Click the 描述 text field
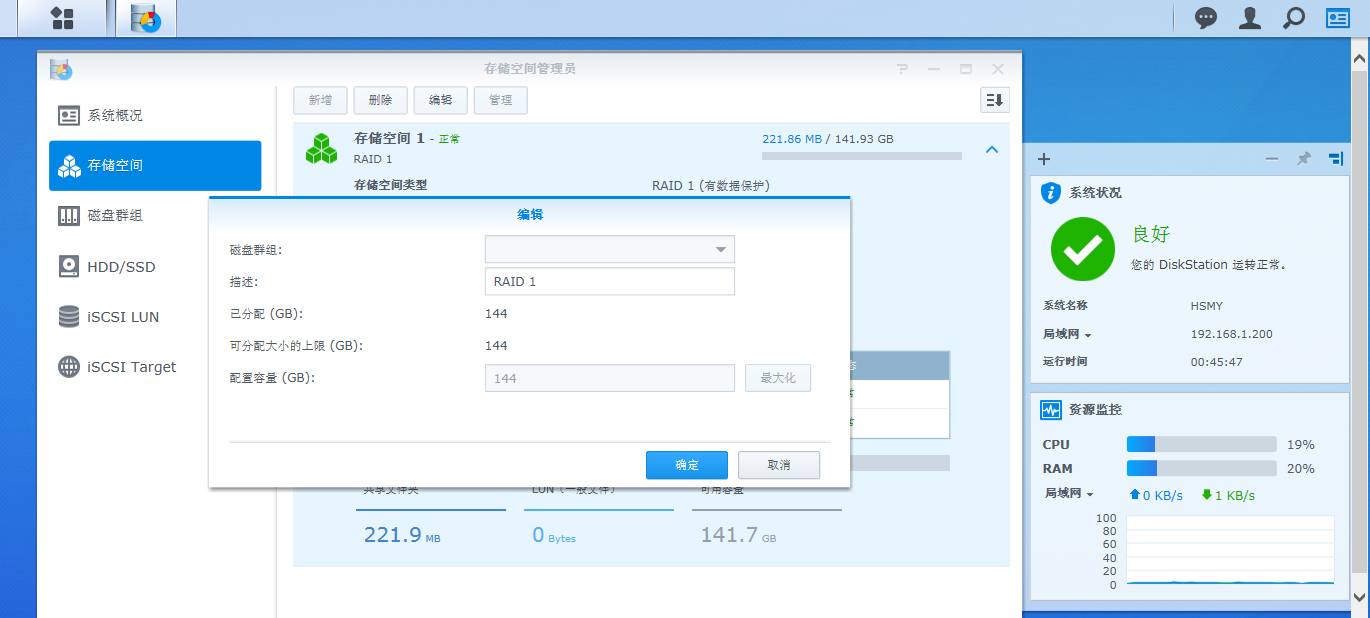Viewport: 1370px width, 618px height. pyautogui.click(x=609, y=281)
